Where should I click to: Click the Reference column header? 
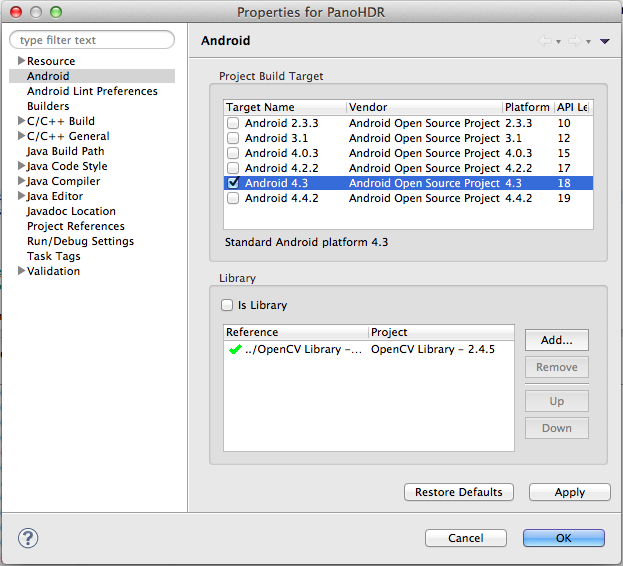click(296, 332)
